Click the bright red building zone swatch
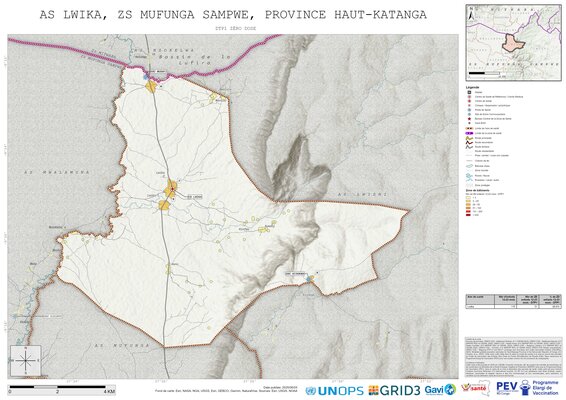 468,211
